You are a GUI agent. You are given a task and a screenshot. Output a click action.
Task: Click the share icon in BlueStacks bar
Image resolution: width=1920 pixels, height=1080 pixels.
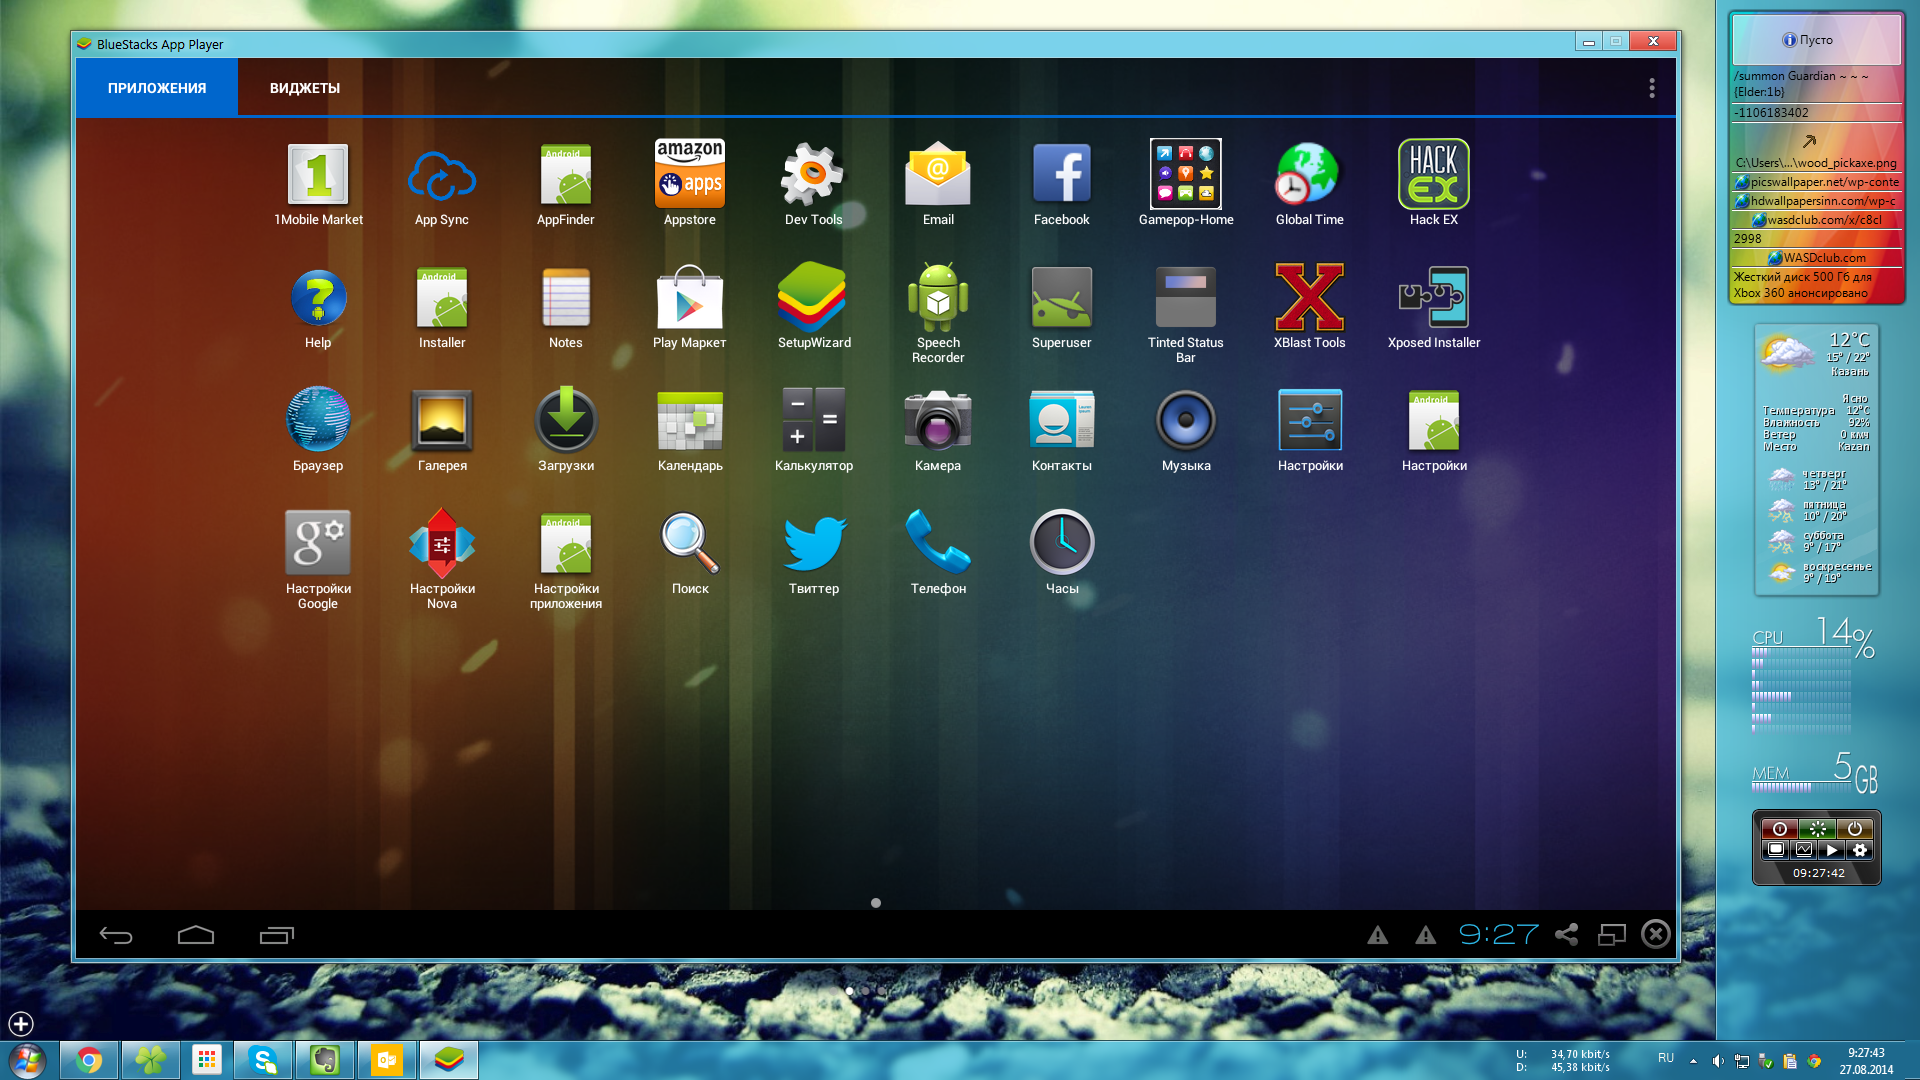tap(1566, 934)
